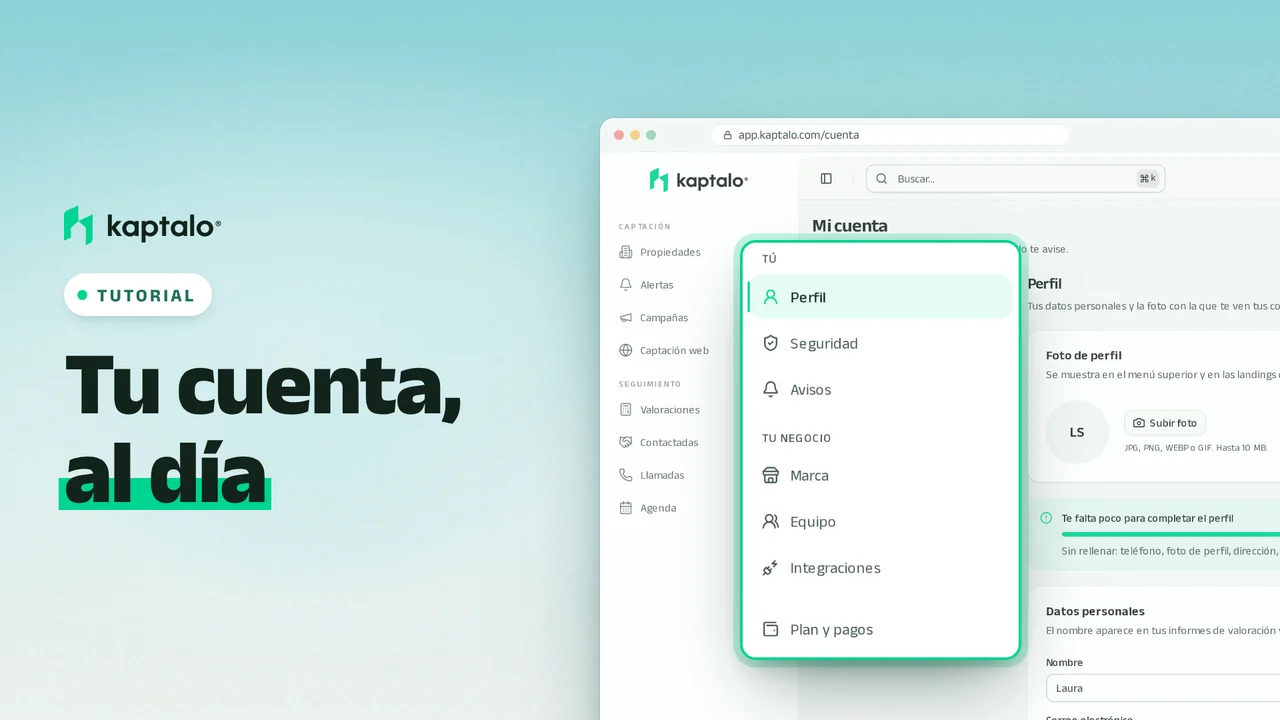Click the Integraciones plug icon
The width and height of the screenshot is (1280, 720).
click(x=770, y=568)
